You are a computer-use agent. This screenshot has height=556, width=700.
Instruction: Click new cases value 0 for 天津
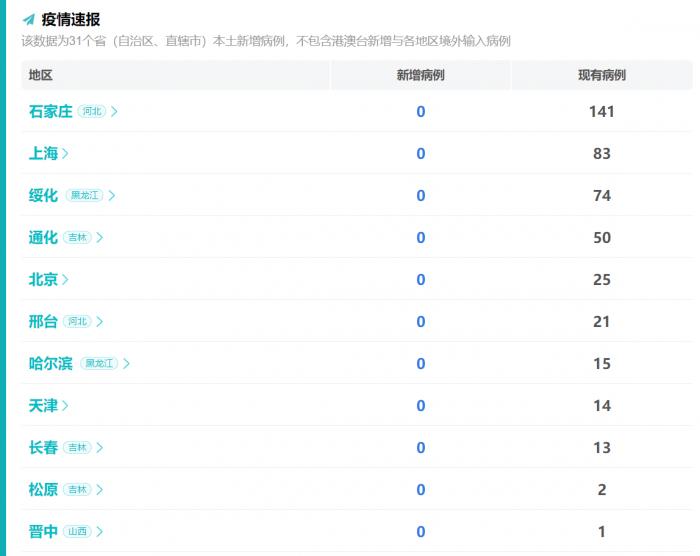421,405
